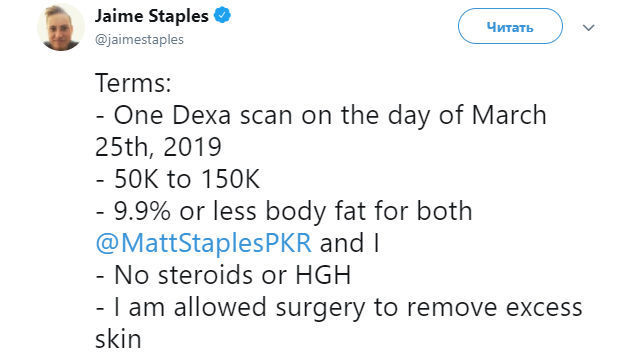Click the blue verified badge icon
The width and height of the screenshot is (633, 360).
222,16
